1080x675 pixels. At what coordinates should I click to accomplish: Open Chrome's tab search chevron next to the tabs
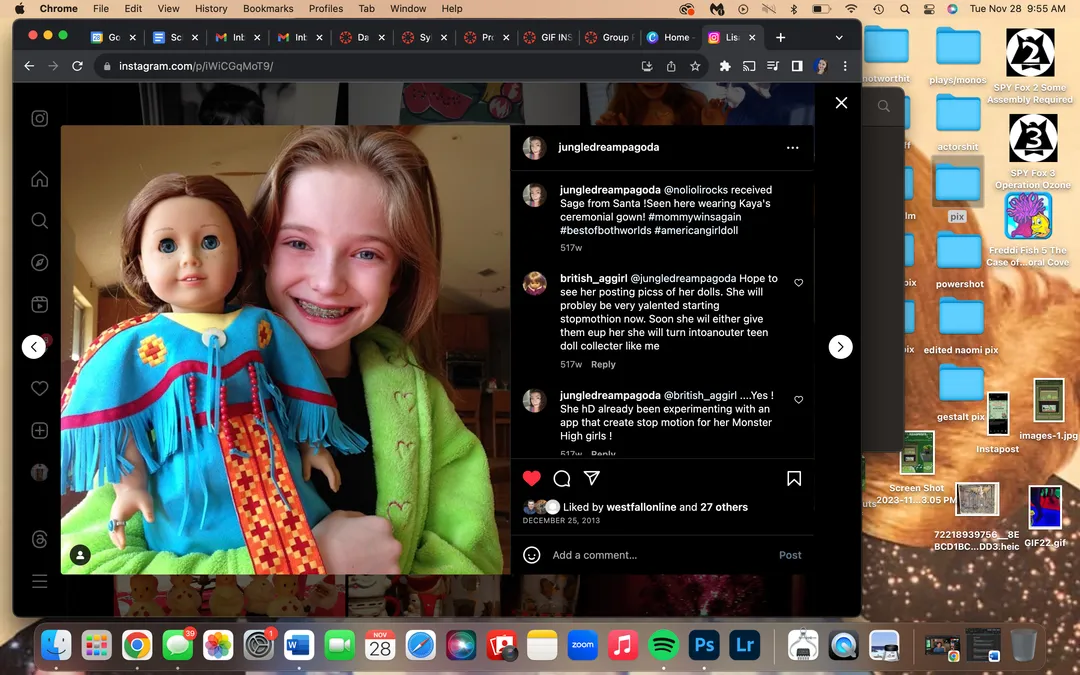(x=838, y=37)
